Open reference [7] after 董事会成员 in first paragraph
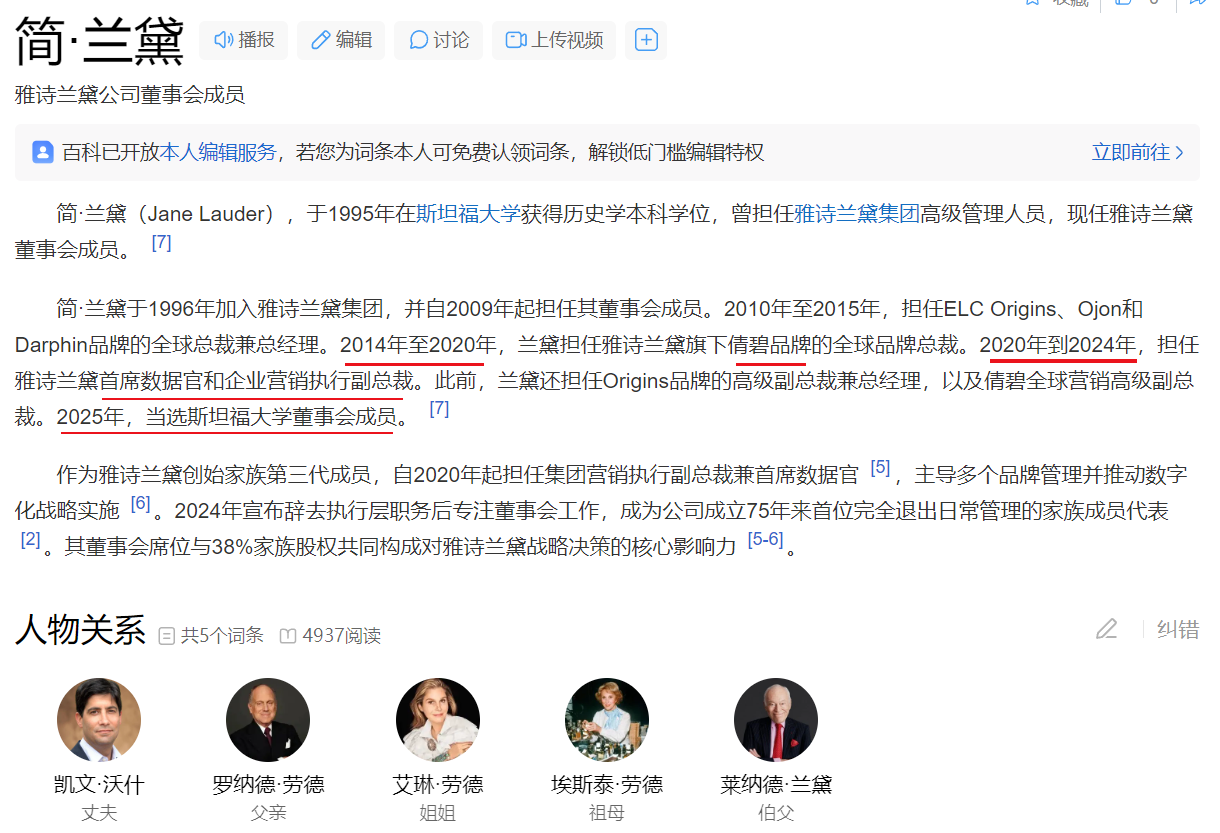The width and height of the screenshot is (1220, 833). (x=161, y=242)
